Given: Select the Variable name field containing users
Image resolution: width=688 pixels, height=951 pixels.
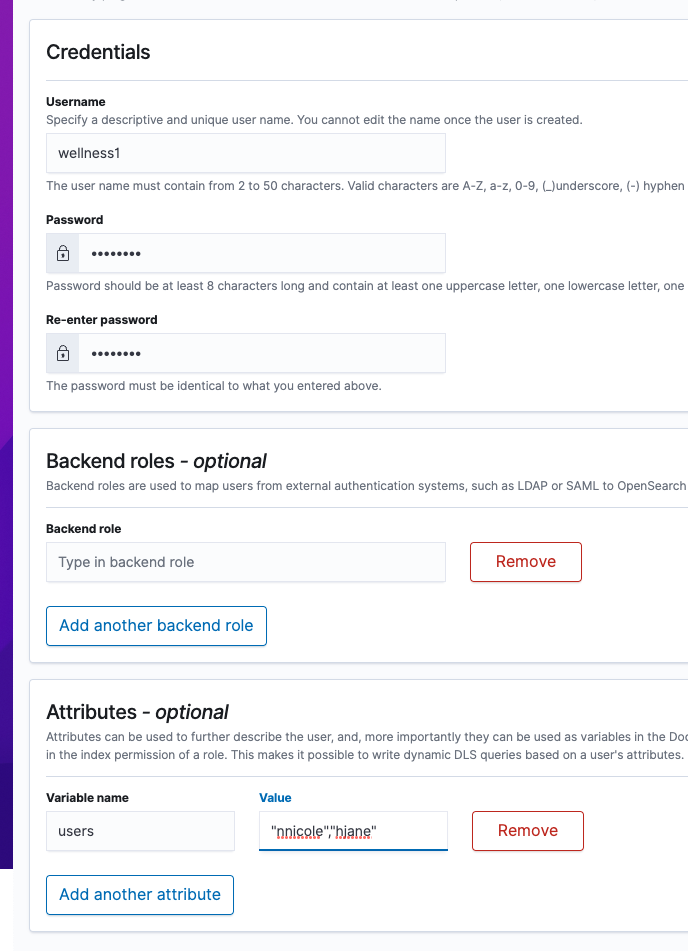Looking at the screenshot, I should click(x=140, y=831).
